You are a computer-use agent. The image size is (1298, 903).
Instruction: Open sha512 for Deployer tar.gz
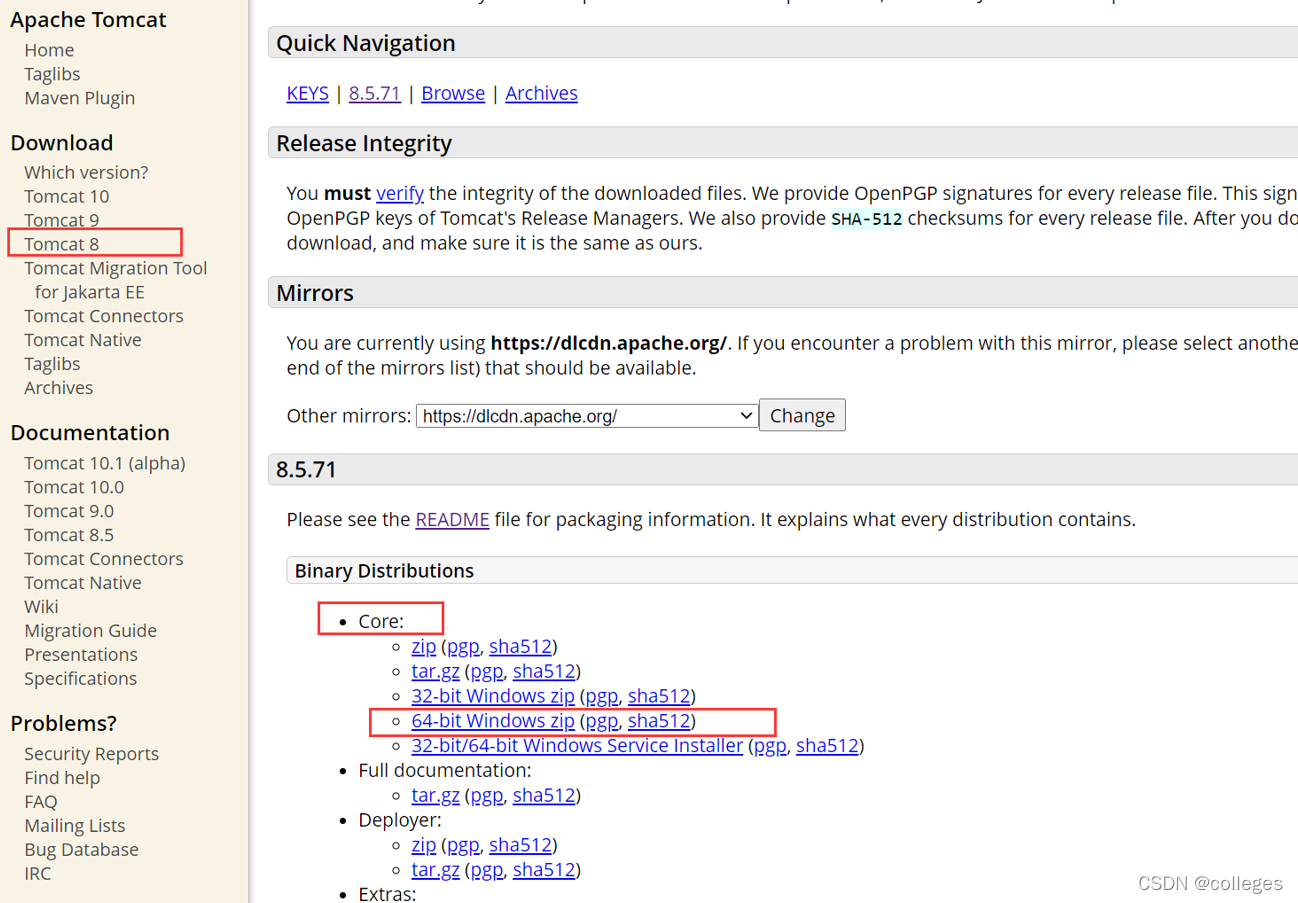[544, 870]
